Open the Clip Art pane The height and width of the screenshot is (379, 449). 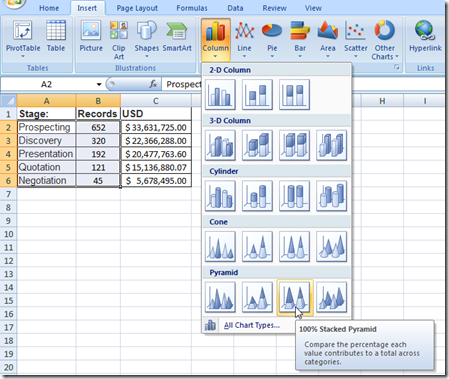pos(119,41)
